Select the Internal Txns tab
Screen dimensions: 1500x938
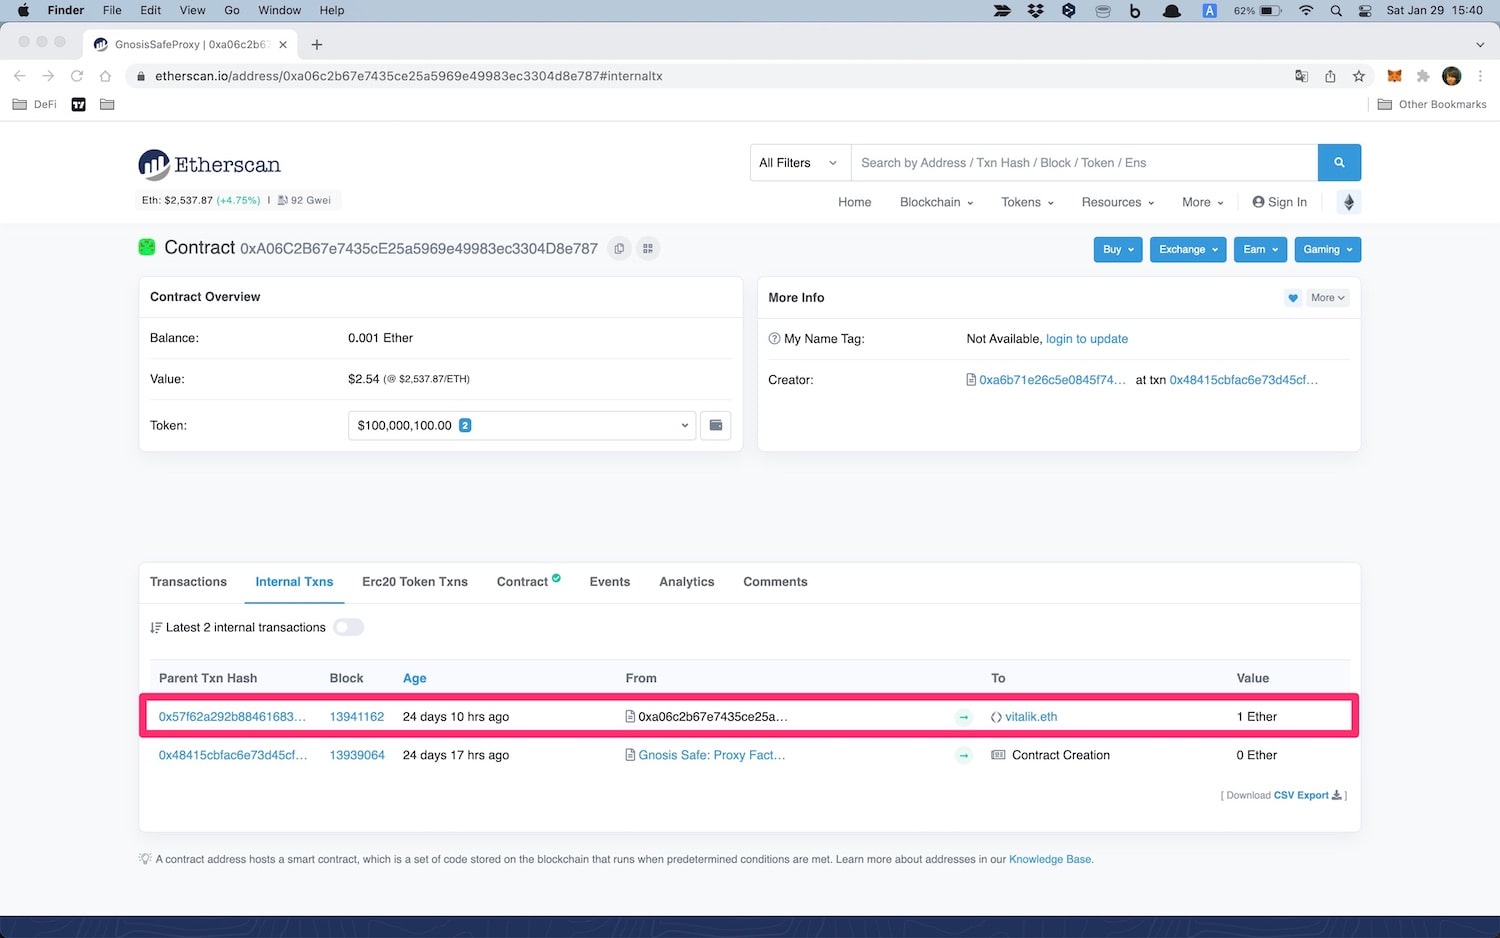(294, 582)
